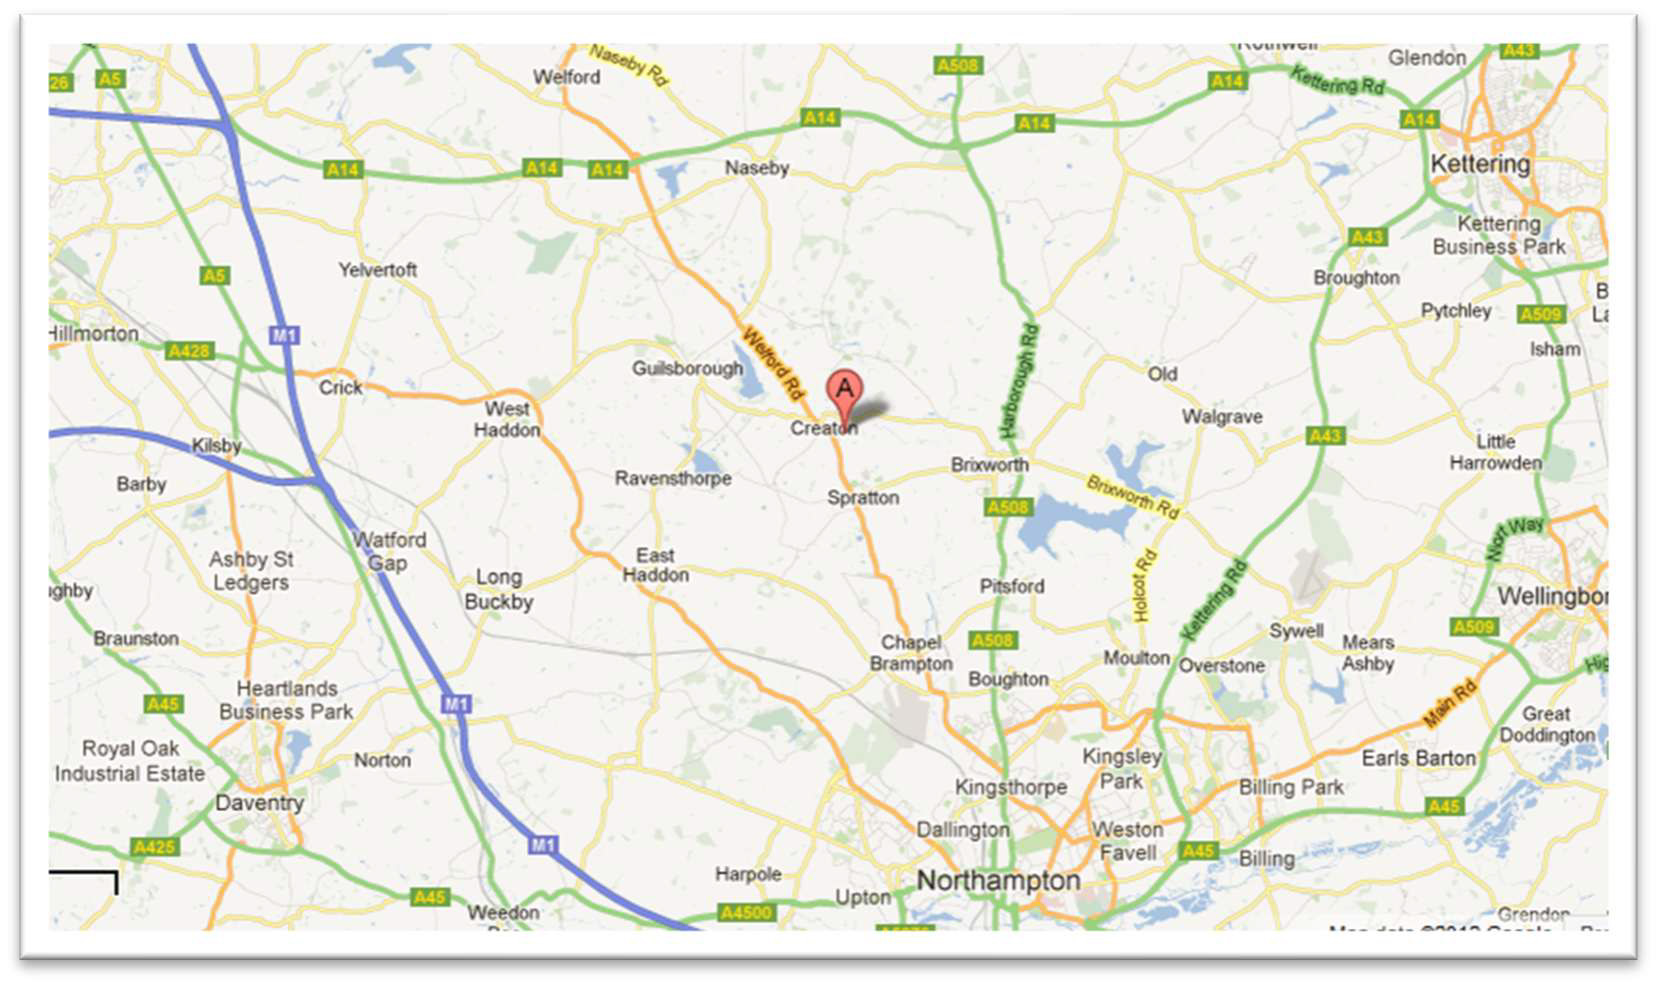Select the Brixworth village label
Image resolution: width=1657 pixels, height=985 pixels.
click(x=989, y=465)
